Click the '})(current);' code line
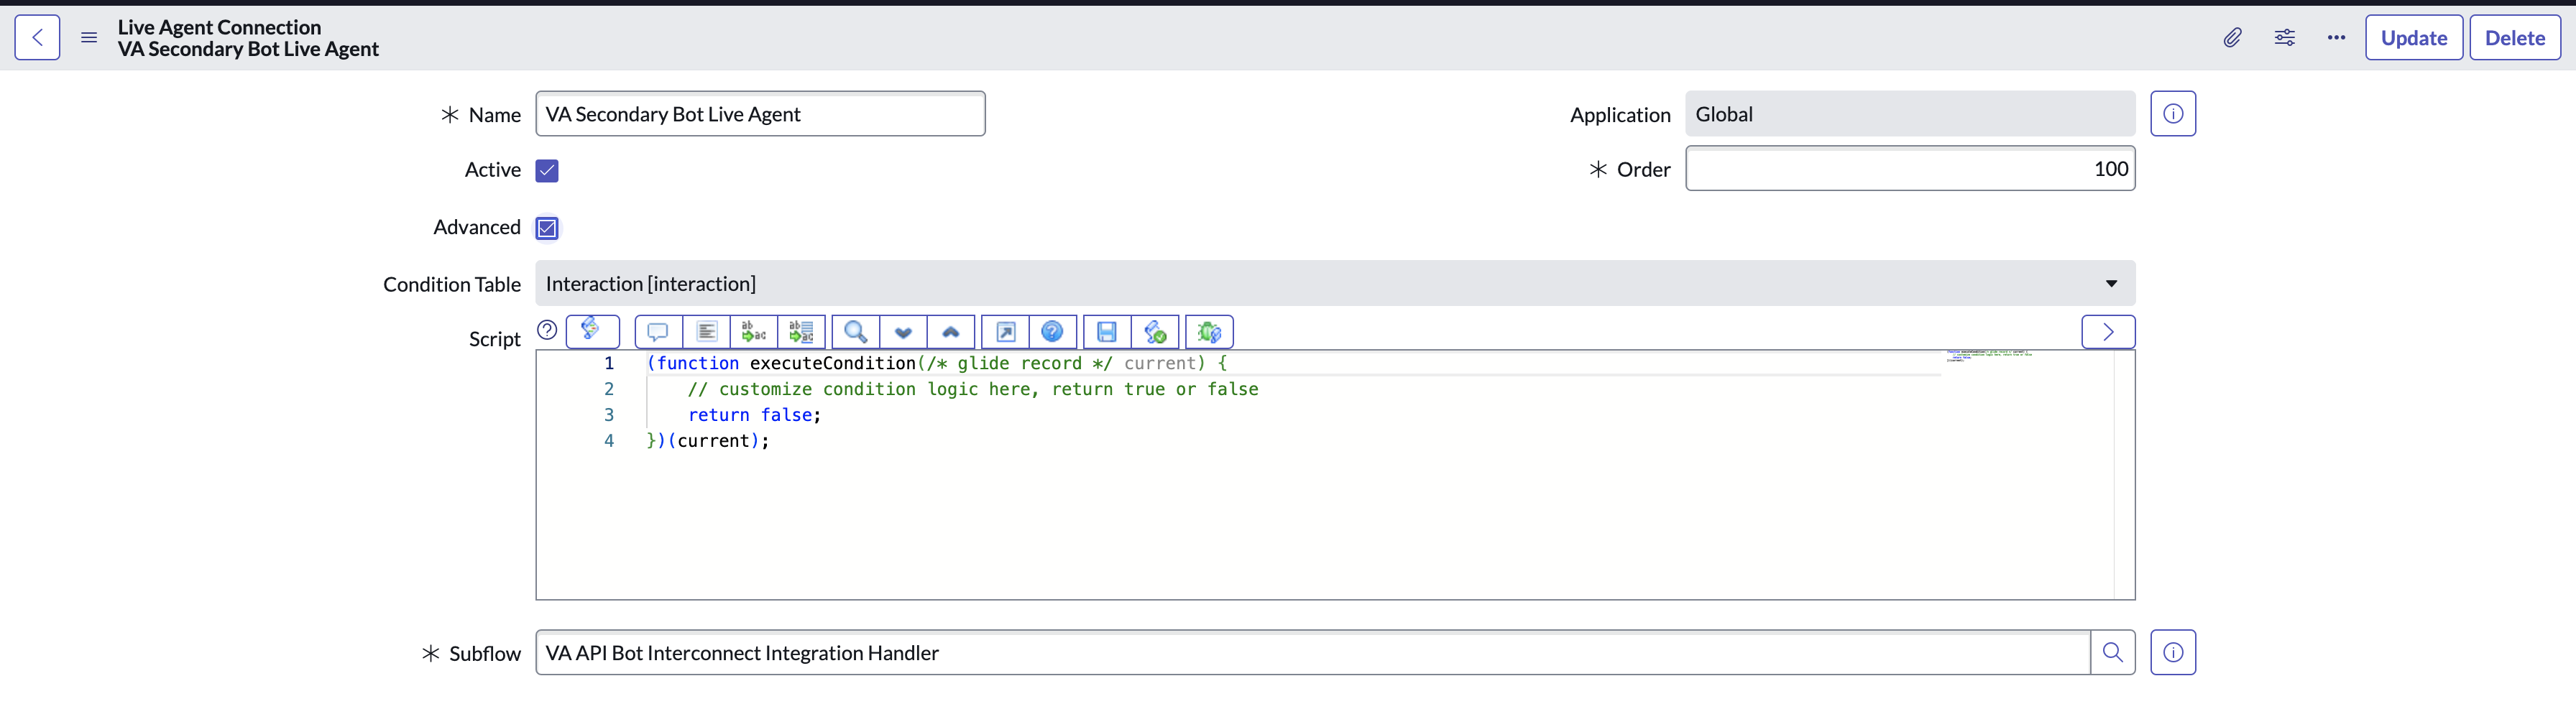The image size is (2576, 704). (x=708, y=441)
